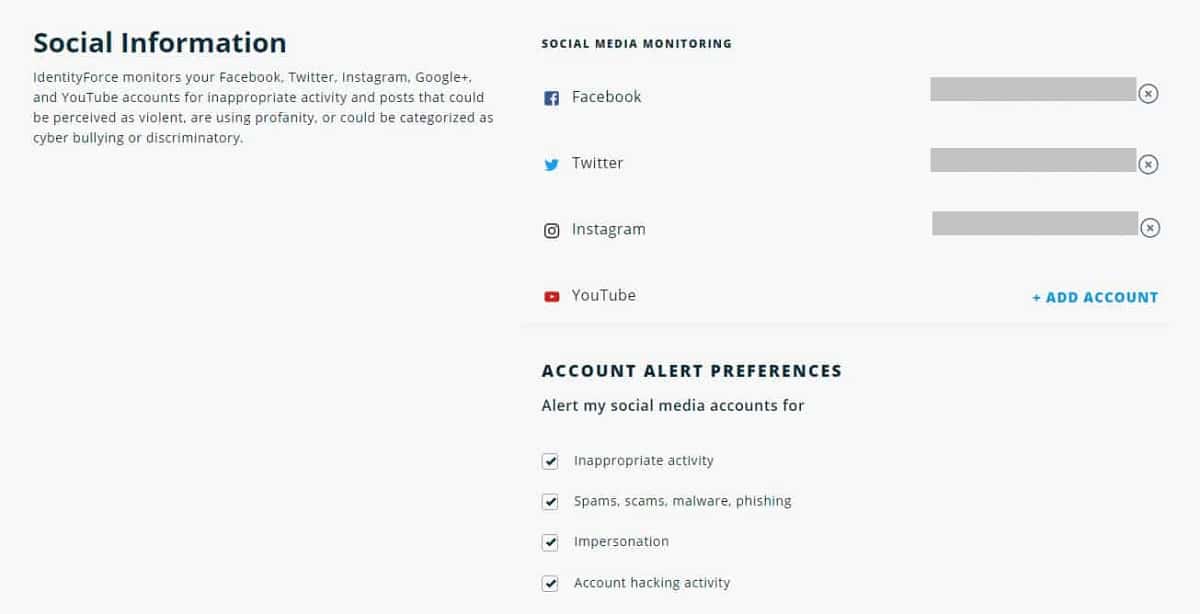Click the YouTube row label
The width and height of the screenshot is (1200, 614).
pyautogui.click(x=604, y=295)
